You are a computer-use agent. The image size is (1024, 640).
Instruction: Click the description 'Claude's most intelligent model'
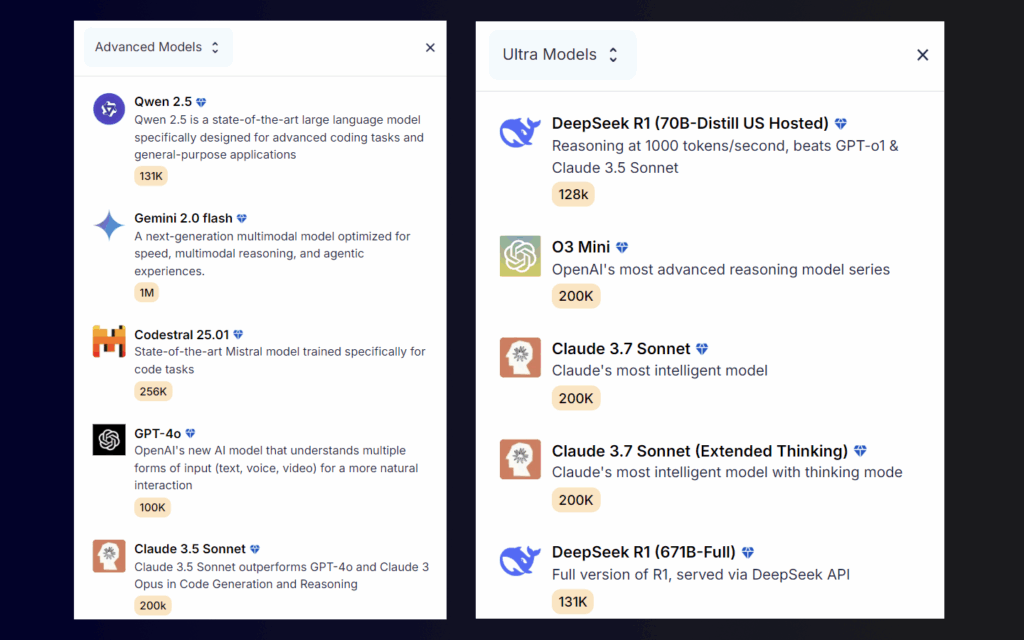660,371
